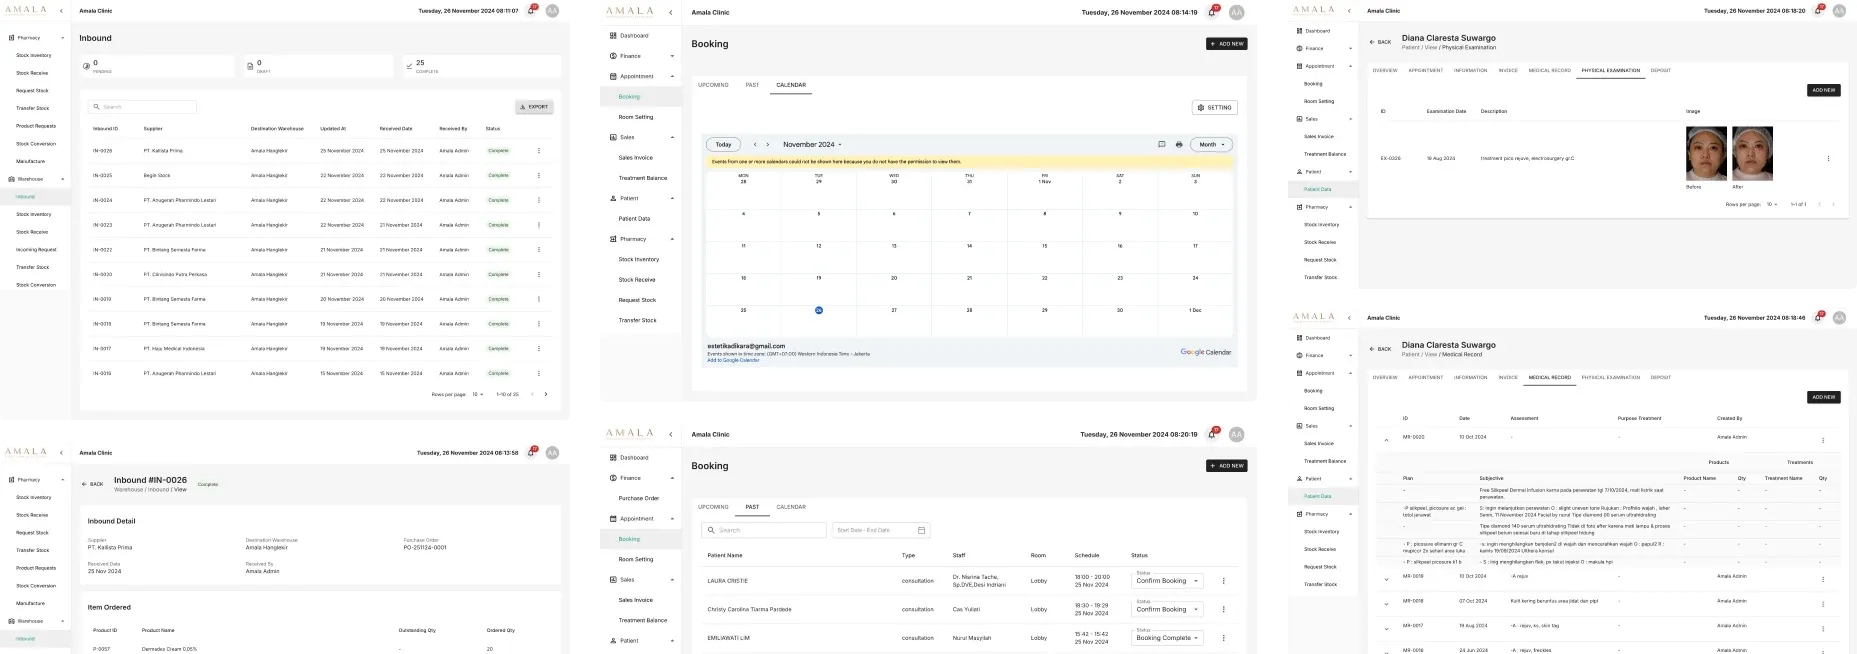Open the three-dot menu for record MR-0020

pyautogui.click(x=1823, y=440)
